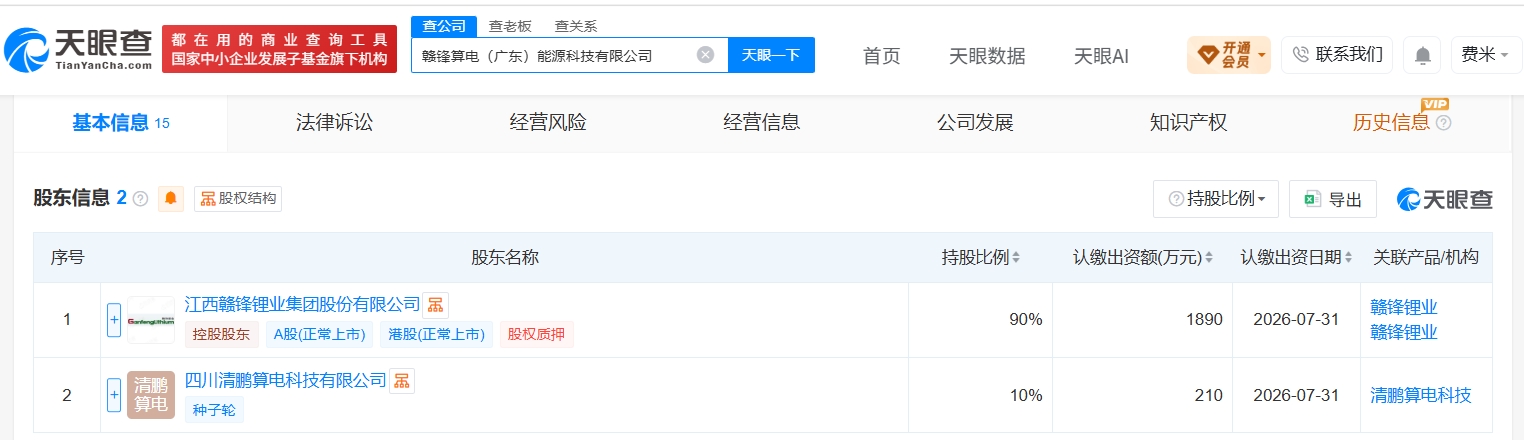The width and height of the screenshot is (1524, 440).
Task: Click the help icon beside 股东信息 count
Action: [140, 198]
